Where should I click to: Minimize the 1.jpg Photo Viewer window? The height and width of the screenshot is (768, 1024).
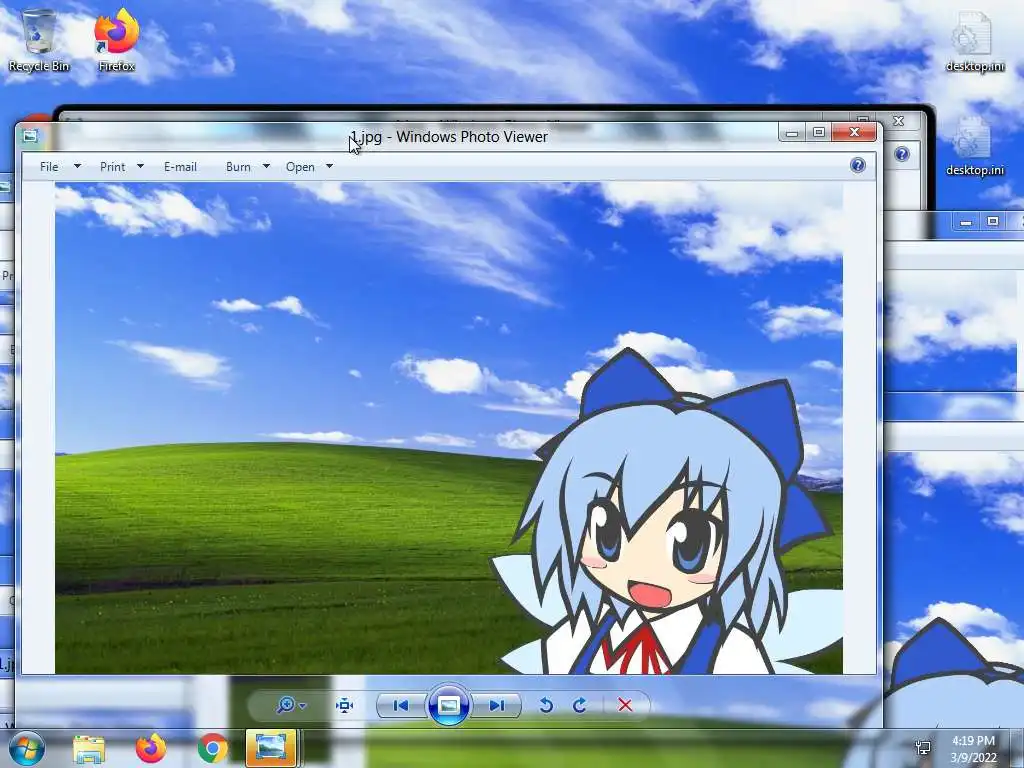pos(792,133)
